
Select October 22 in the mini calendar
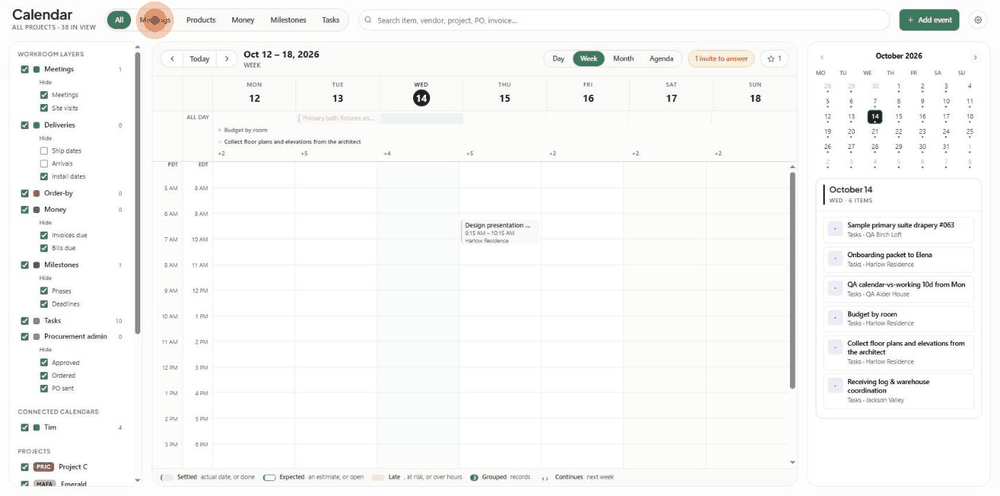(899, 132)
